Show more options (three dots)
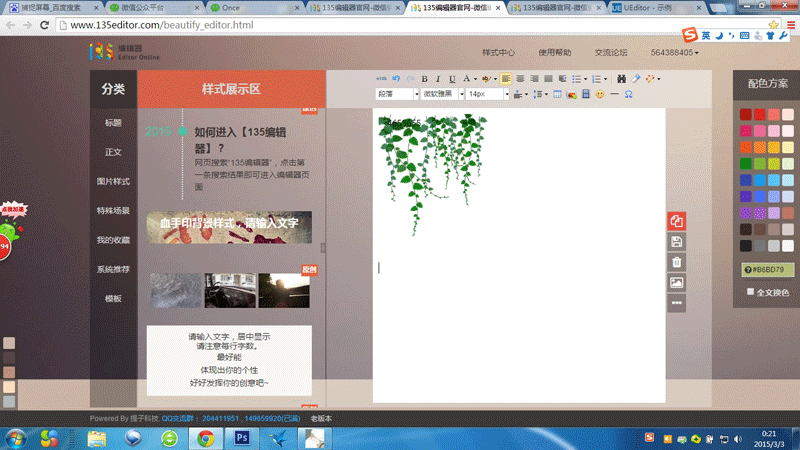800x450 pixels. point(677,303)
